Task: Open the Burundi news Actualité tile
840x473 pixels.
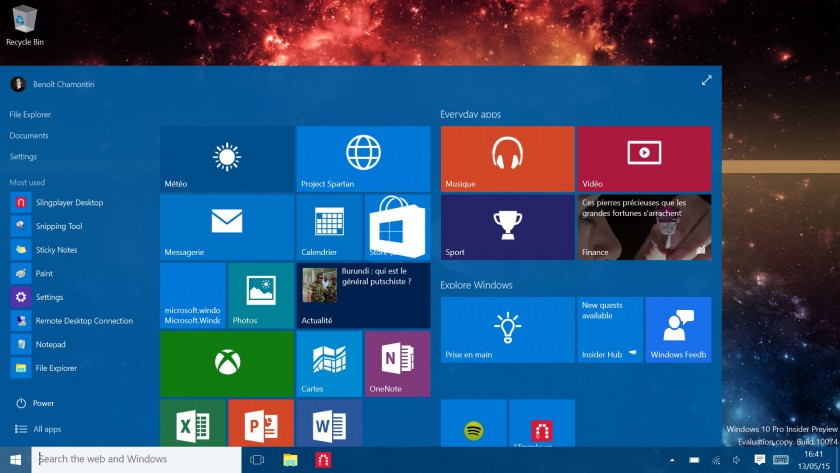Action: [363, 295]
